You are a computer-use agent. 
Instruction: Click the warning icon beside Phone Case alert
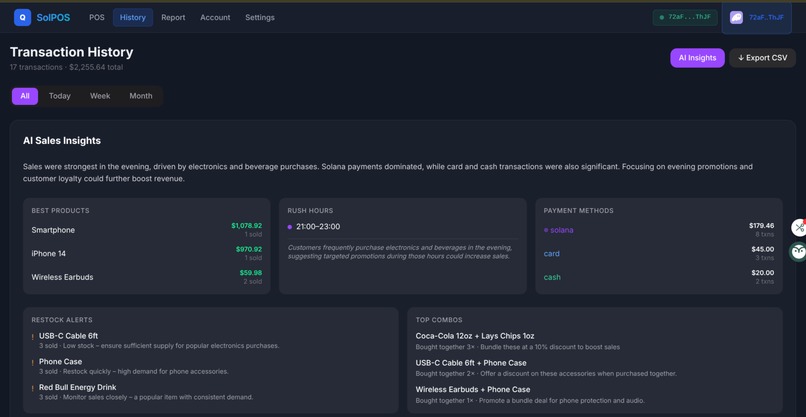click(32, 362)
